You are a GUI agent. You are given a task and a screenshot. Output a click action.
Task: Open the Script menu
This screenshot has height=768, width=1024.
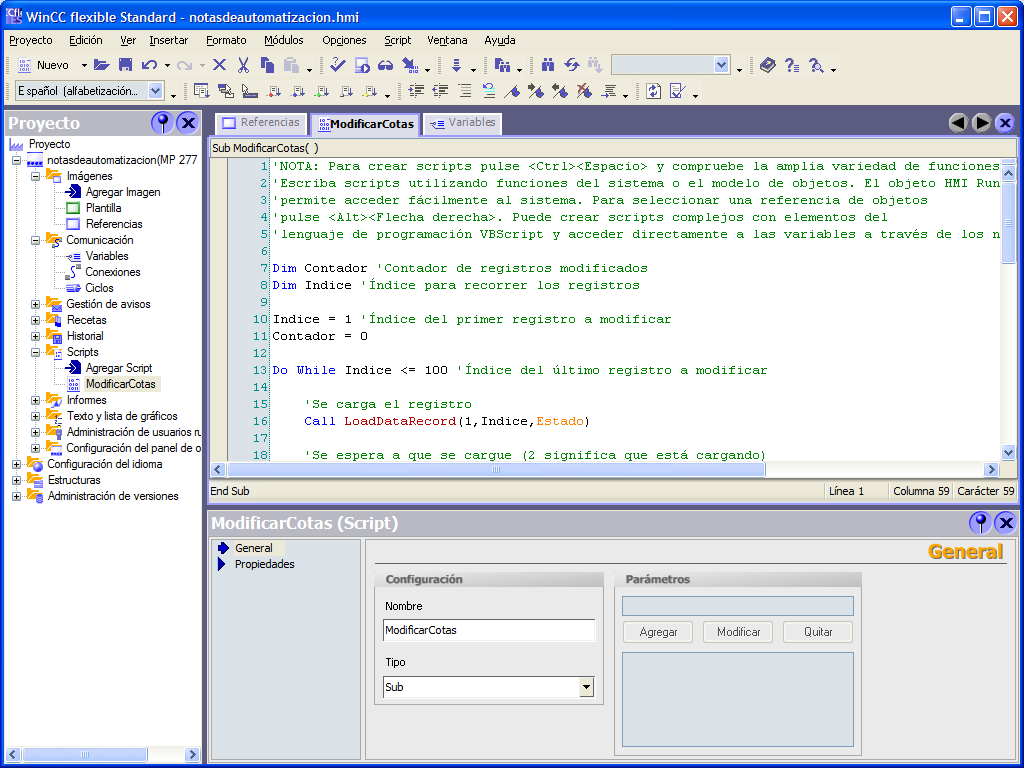coord(397,40)
